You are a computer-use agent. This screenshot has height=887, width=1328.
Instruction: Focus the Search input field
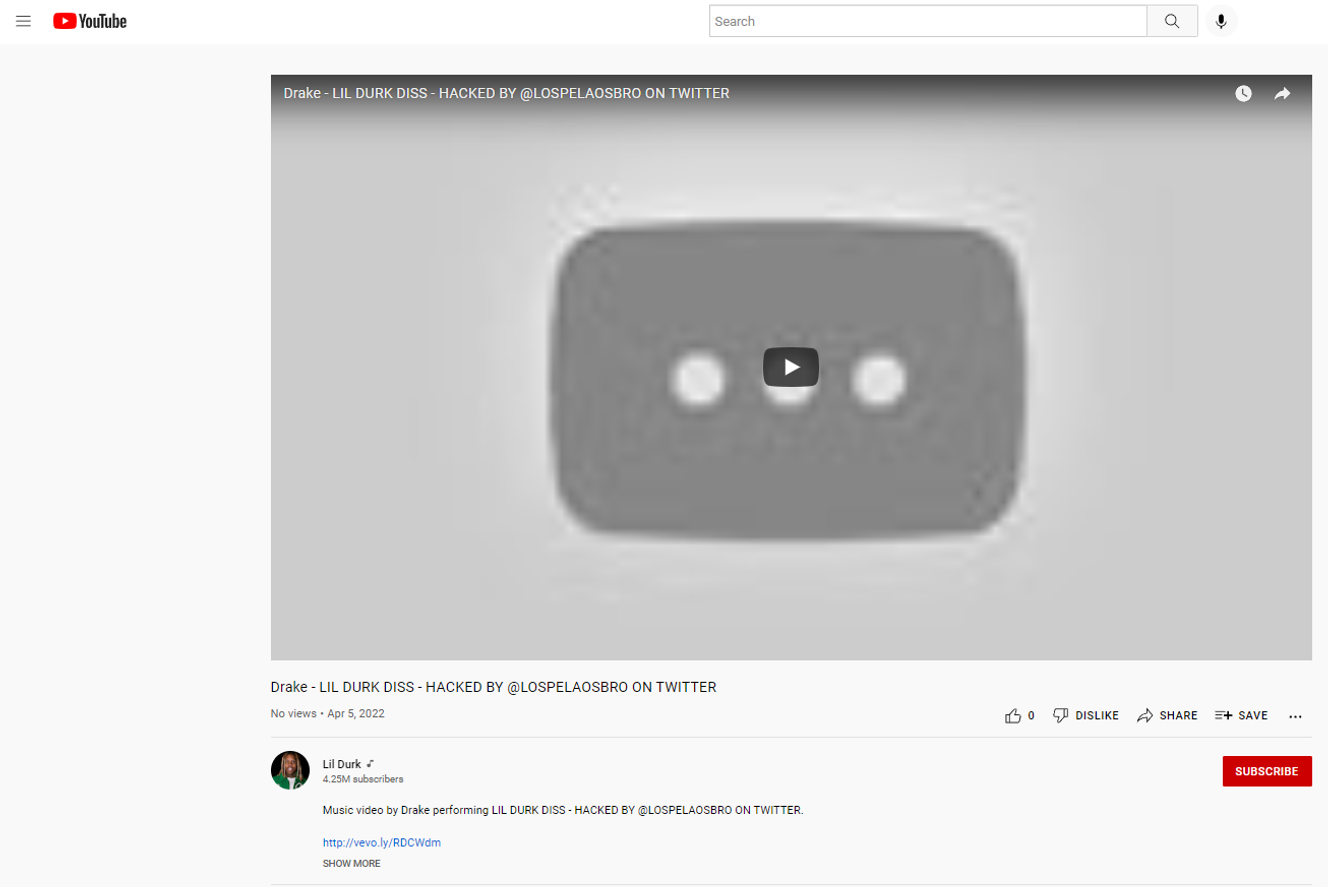928,21
